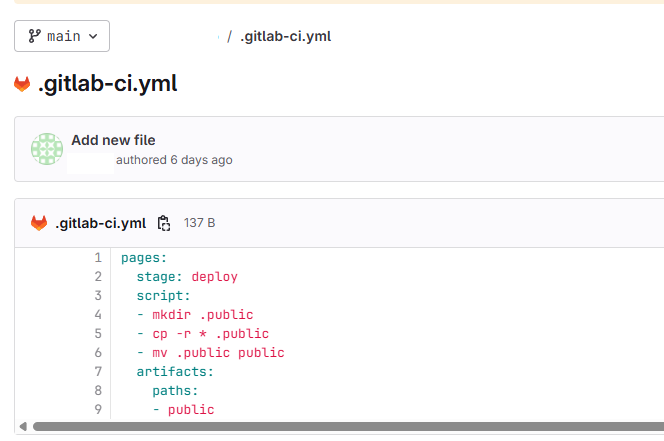Click the horizontal scrollbar thumb
This screenshot has width=664, height=441.
coord(349,426)
